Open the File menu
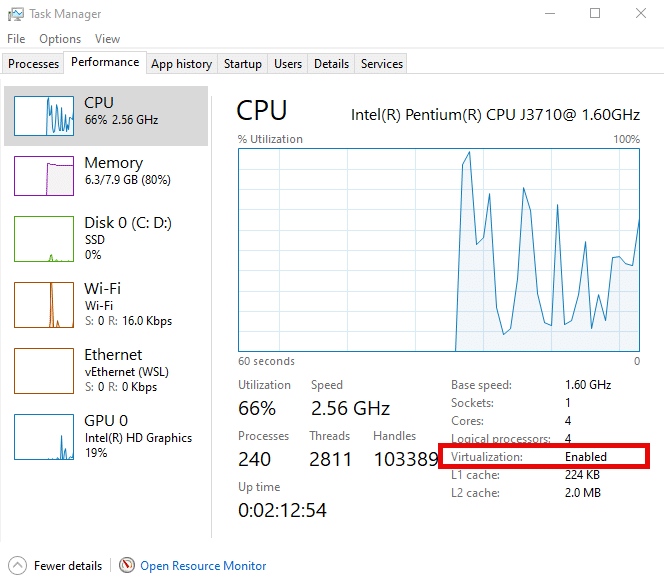This screenshot has height=588, width=664. pos(16,39)
